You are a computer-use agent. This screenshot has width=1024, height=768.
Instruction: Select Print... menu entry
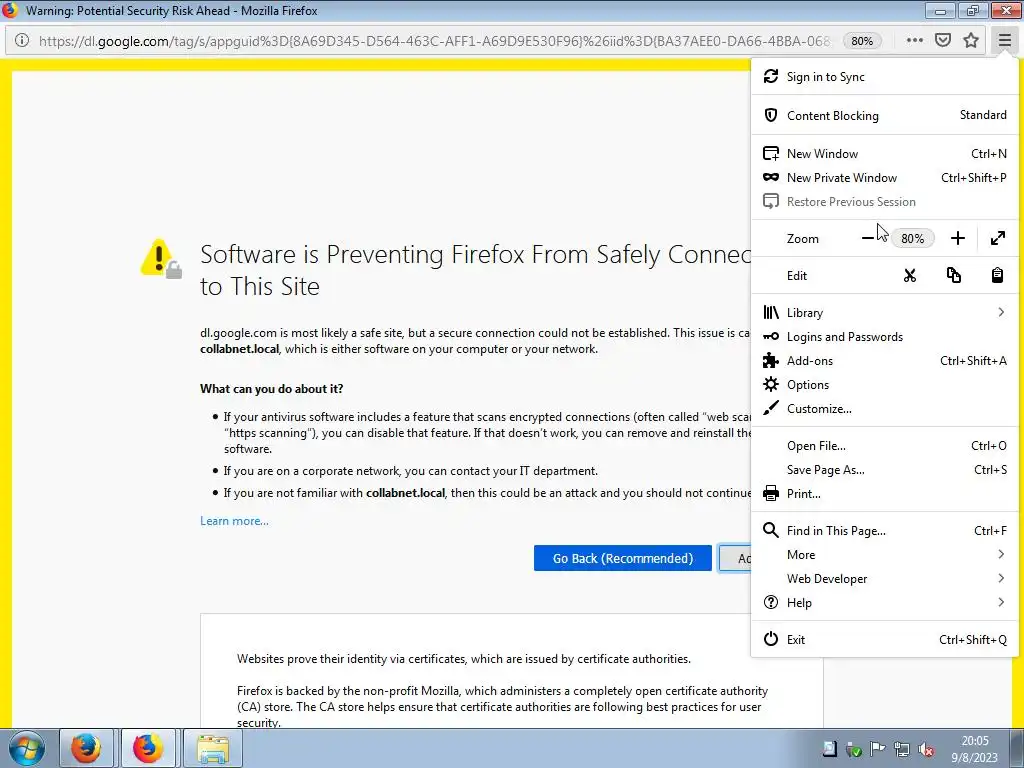[x=885, y=494]
